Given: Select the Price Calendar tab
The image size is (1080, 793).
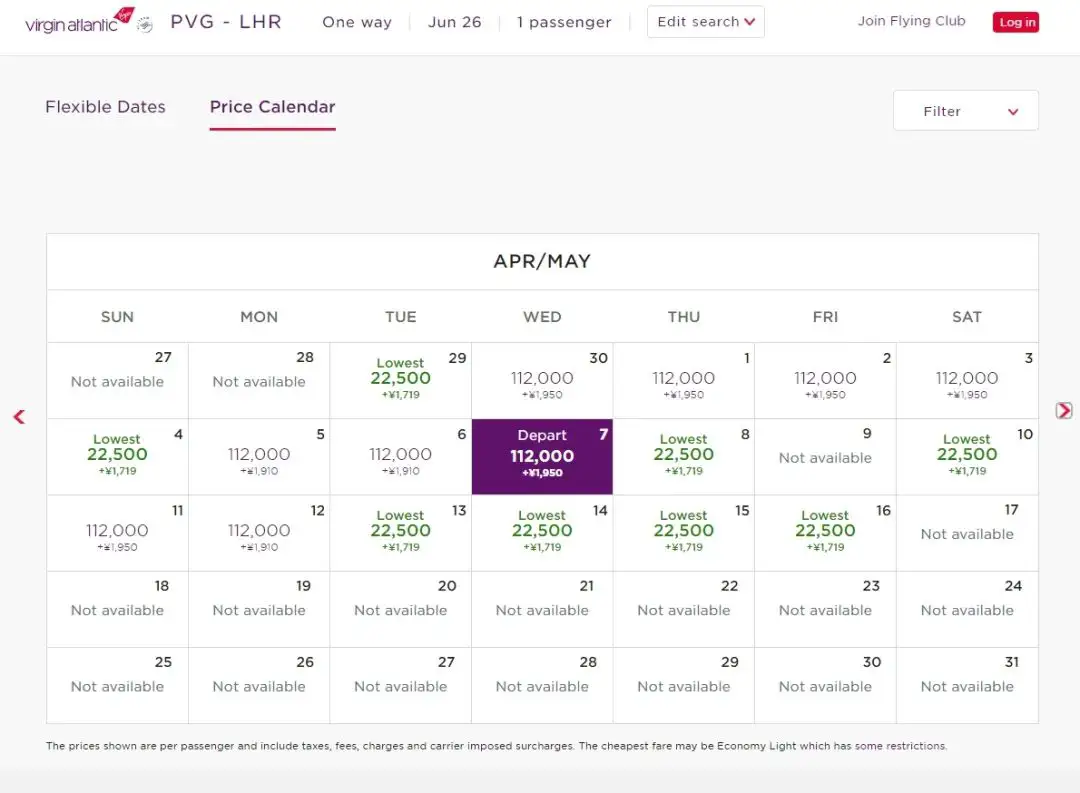Looking at the screenshot, I should (272, 107).
